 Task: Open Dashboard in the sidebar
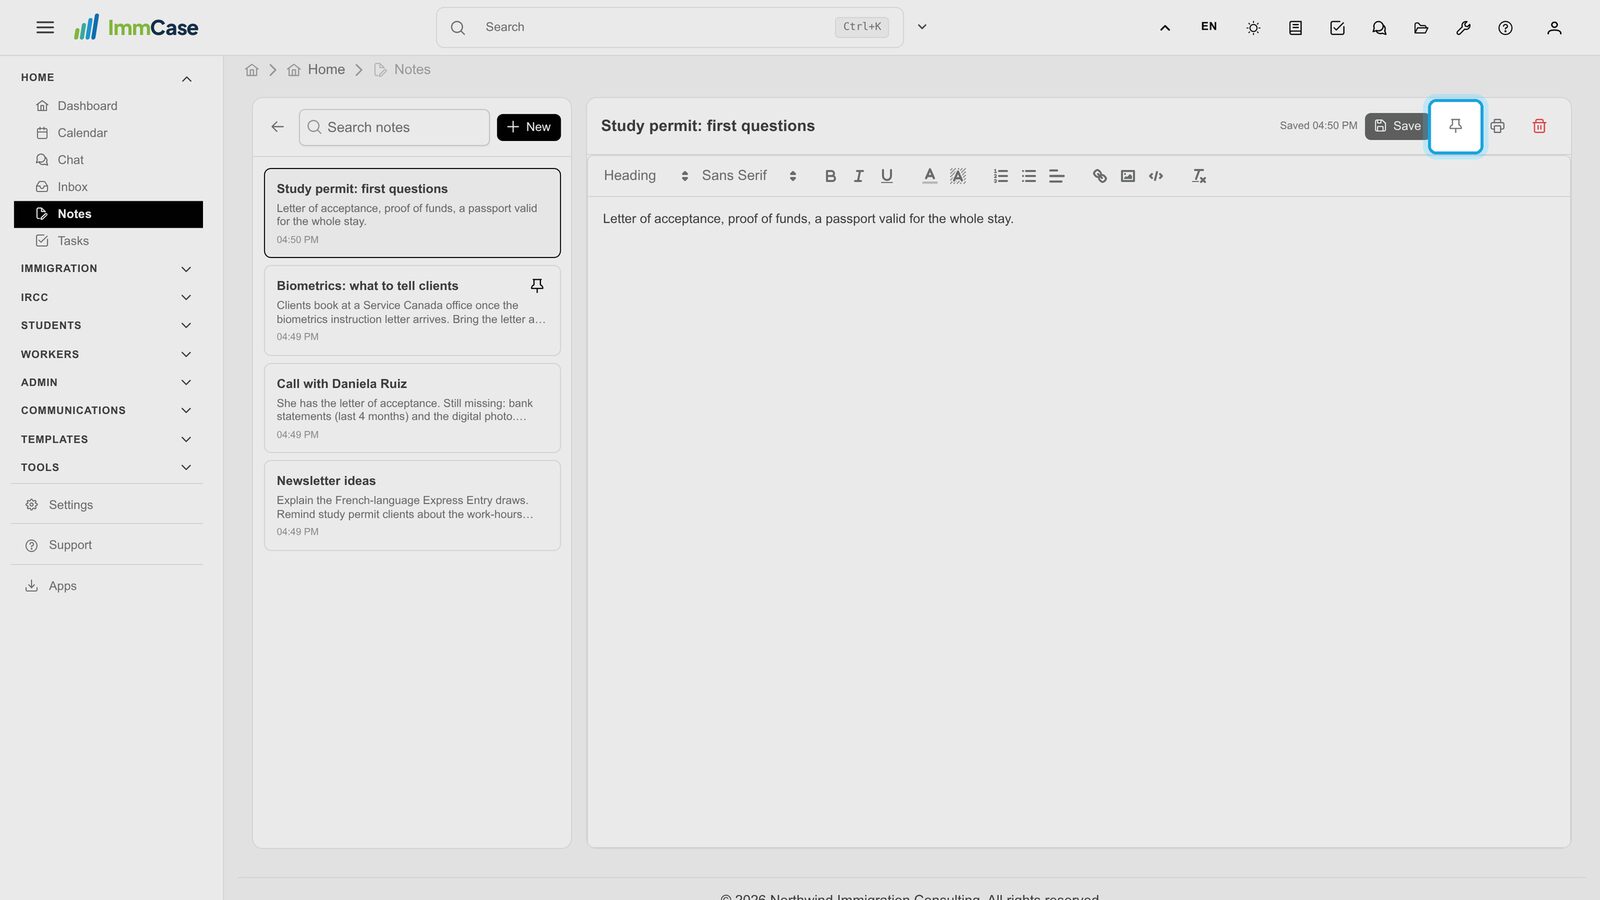point(108,106)
